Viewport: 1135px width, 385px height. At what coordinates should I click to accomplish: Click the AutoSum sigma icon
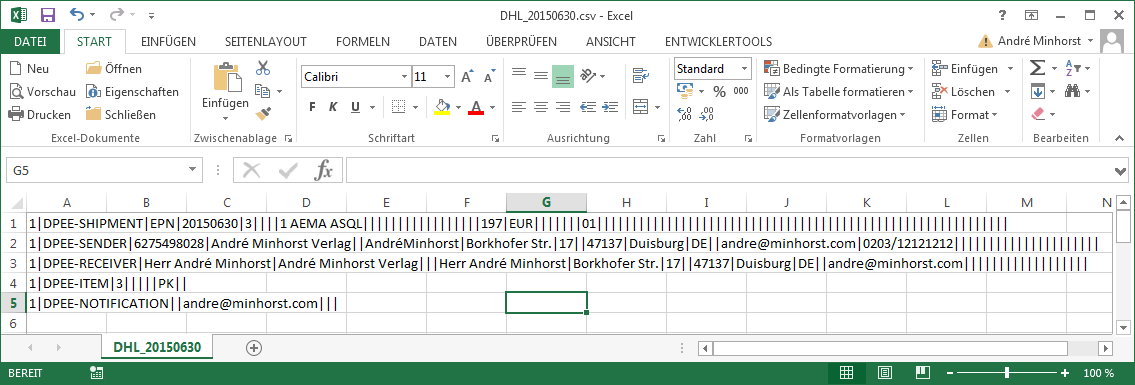coord(1037,69)
